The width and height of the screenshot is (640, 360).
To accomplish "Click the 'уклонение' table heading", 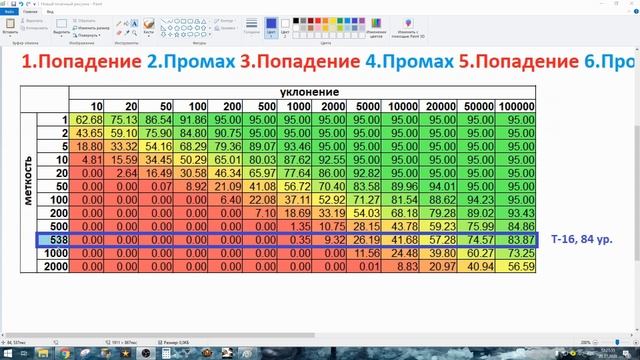I will [309, 92].
